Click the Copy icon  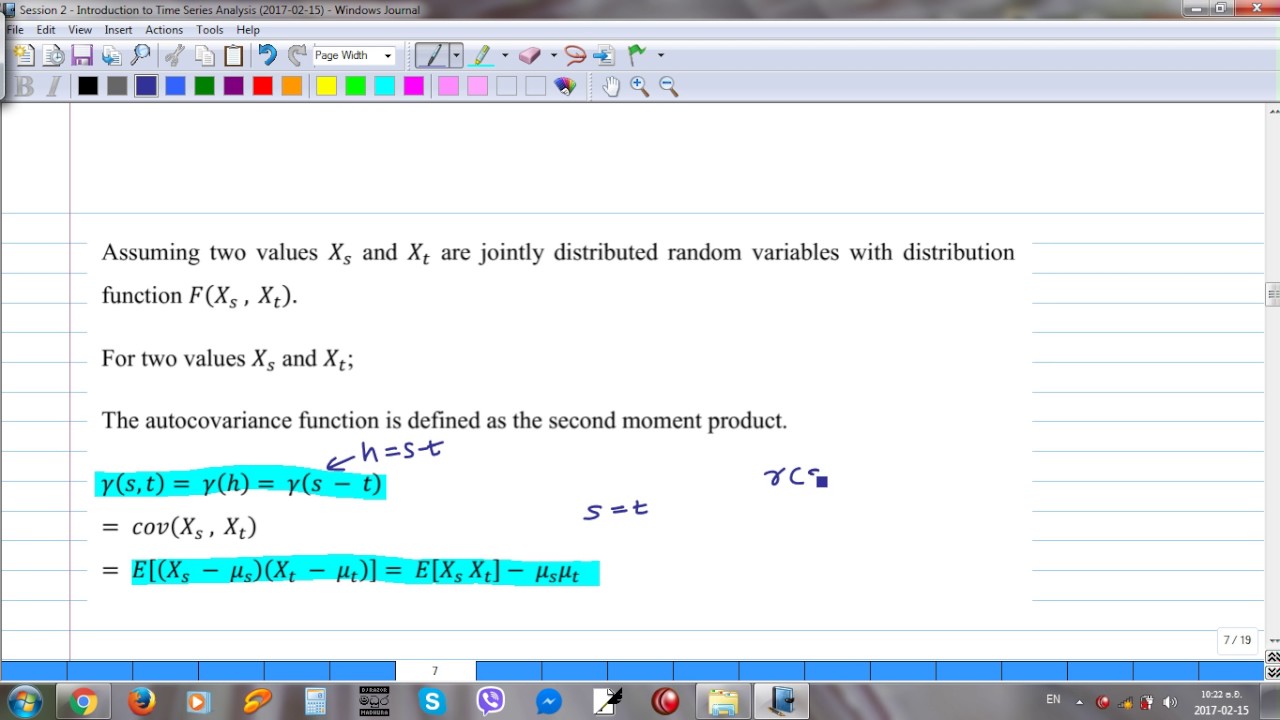tap(205, 56)
